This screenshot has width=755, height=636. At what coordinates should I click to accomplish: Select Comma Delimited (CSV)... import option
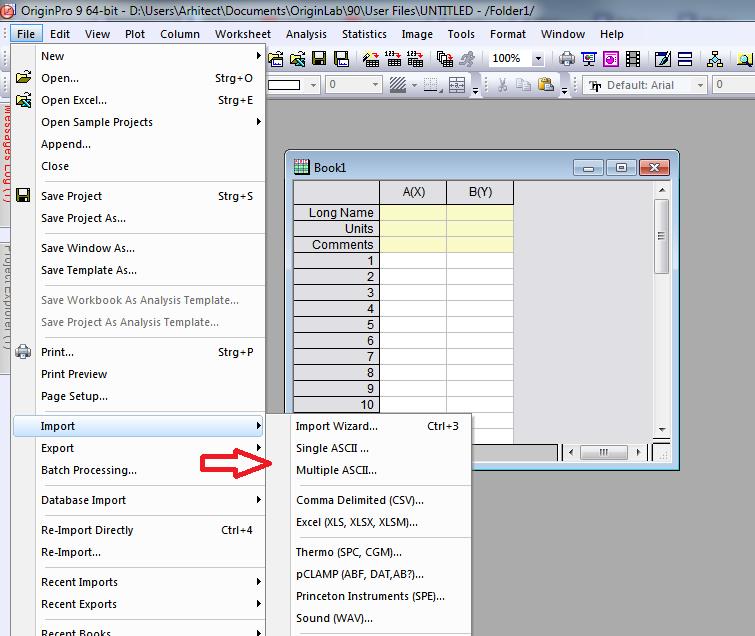point(359,500)
